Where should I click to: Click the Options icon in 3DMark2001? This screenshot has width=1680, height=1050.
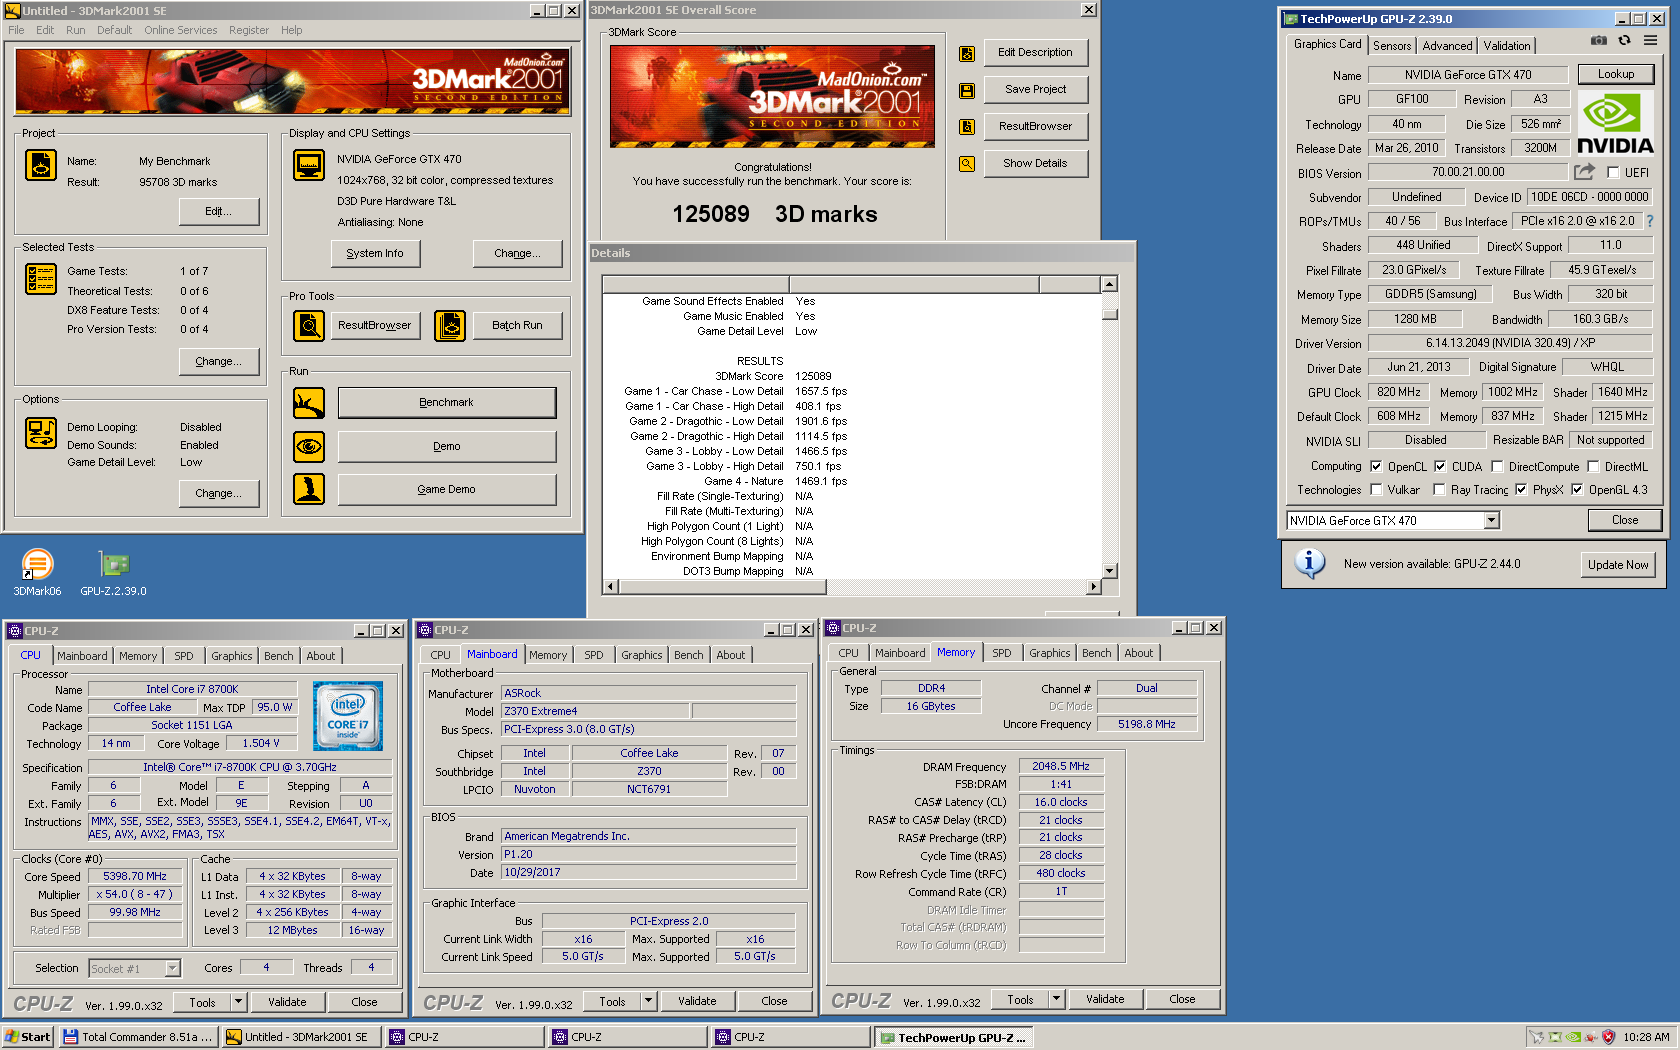[x=41, y=433]
